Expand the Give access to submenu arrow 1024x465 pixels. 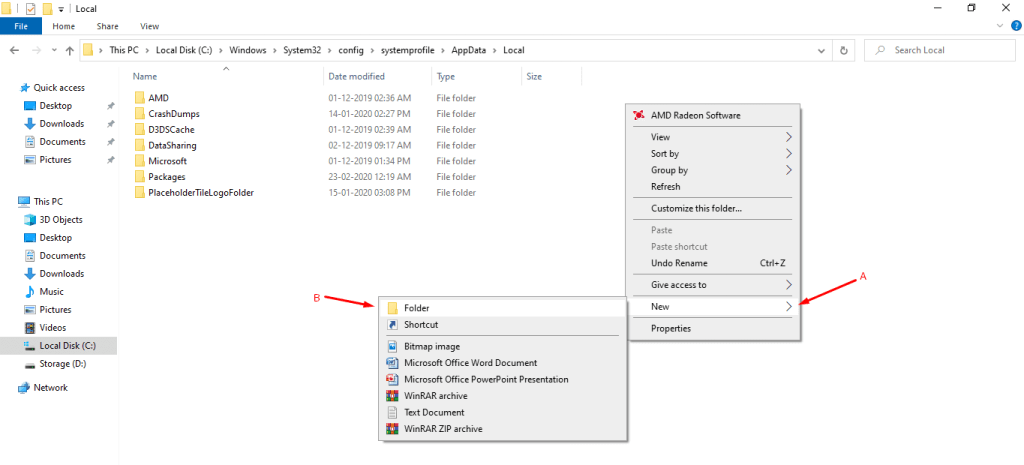pyautogui.click(x=789, y=285)
